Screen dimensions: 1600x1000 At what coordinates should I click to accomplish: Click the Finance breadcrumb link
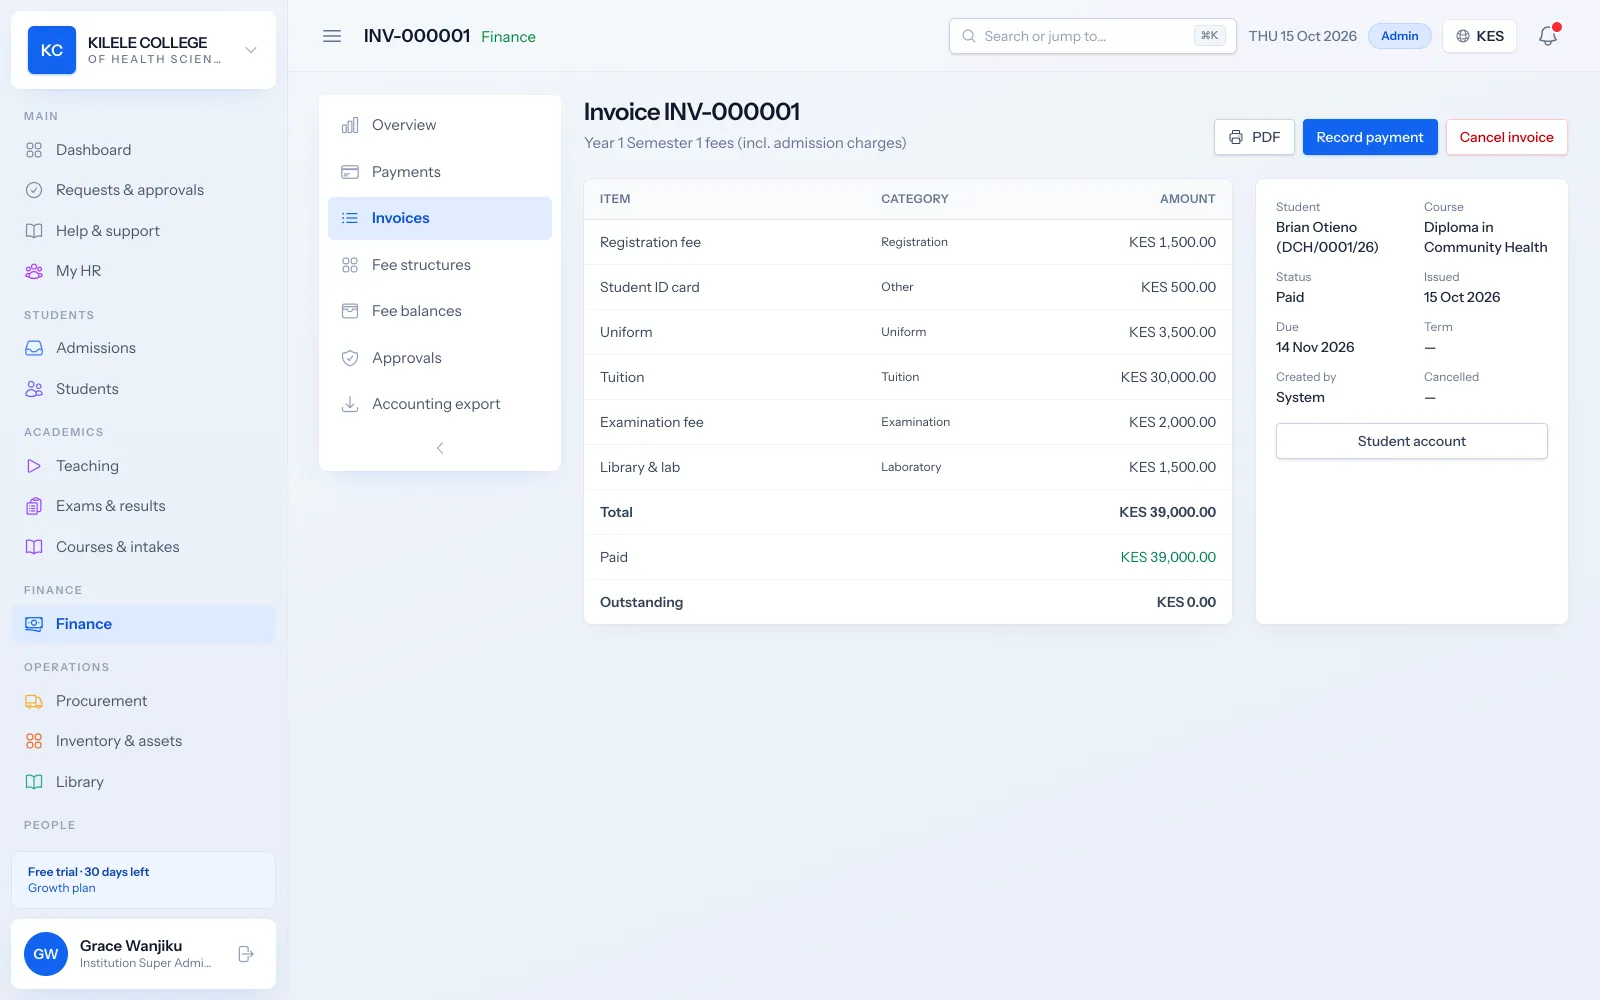click(508, 37)
